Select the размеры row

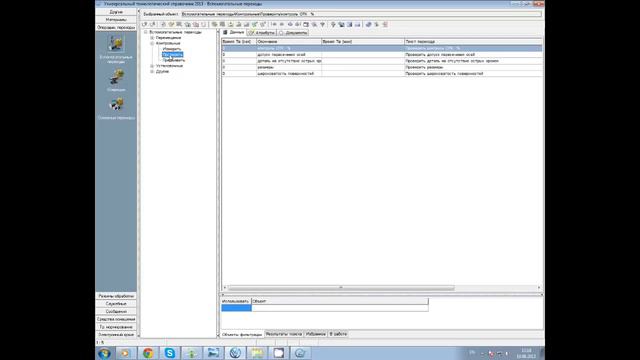(x=382, y=67)
